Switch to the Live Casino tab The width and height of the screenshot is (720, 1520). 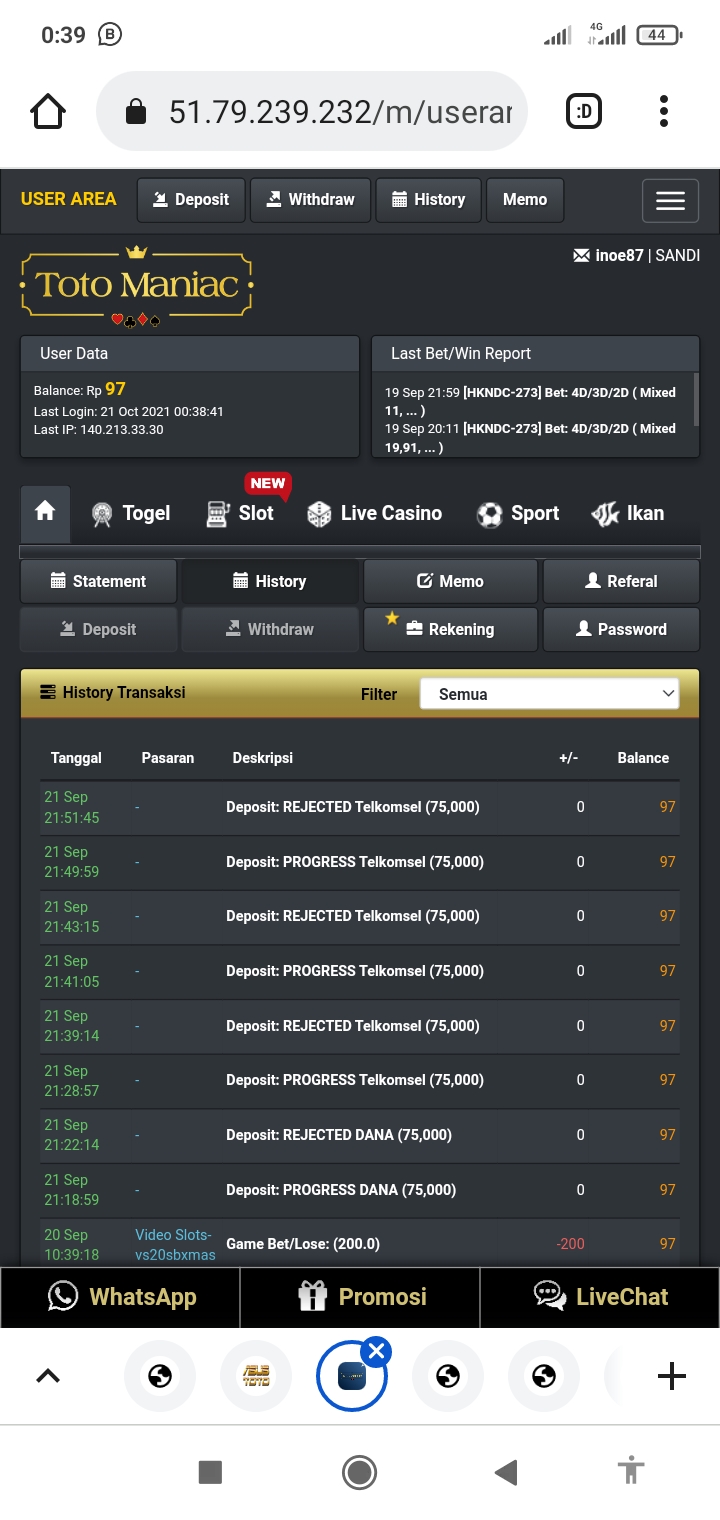click(375, 514)
